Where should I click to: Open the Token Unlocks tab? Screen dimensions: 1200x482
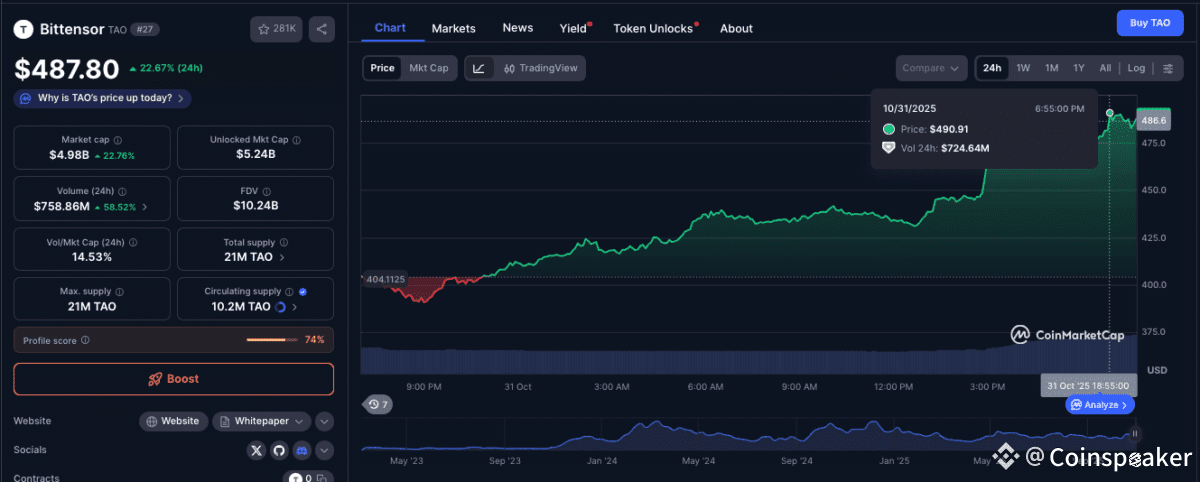(x=653, y=28)
